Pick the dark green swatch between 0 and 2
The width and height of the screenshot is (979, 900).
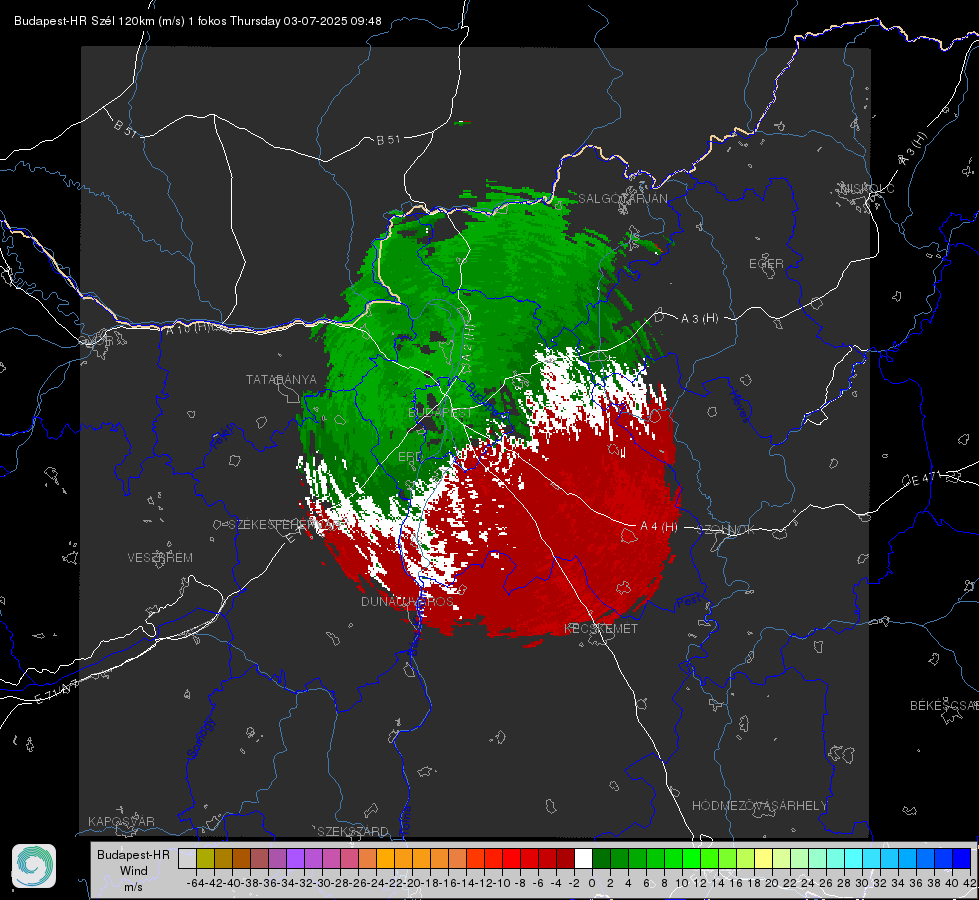click(601, 858)
